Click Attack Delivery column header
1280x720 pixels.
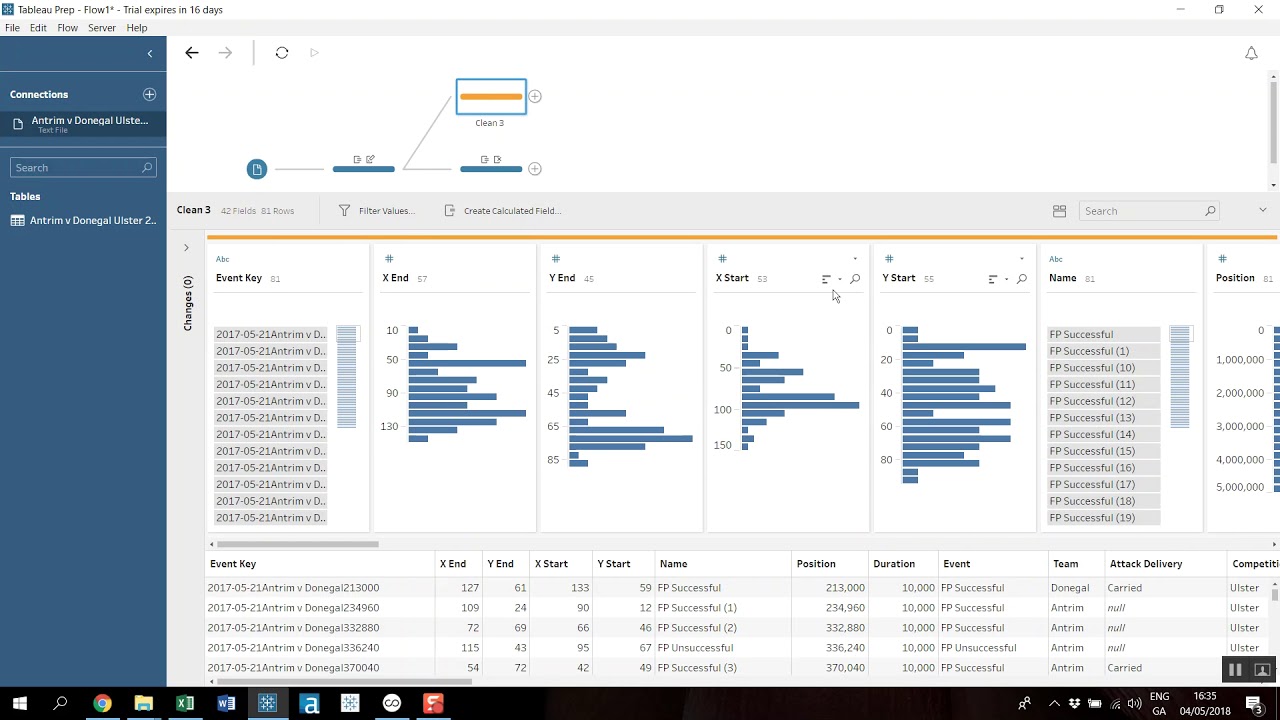[1146, 564]
